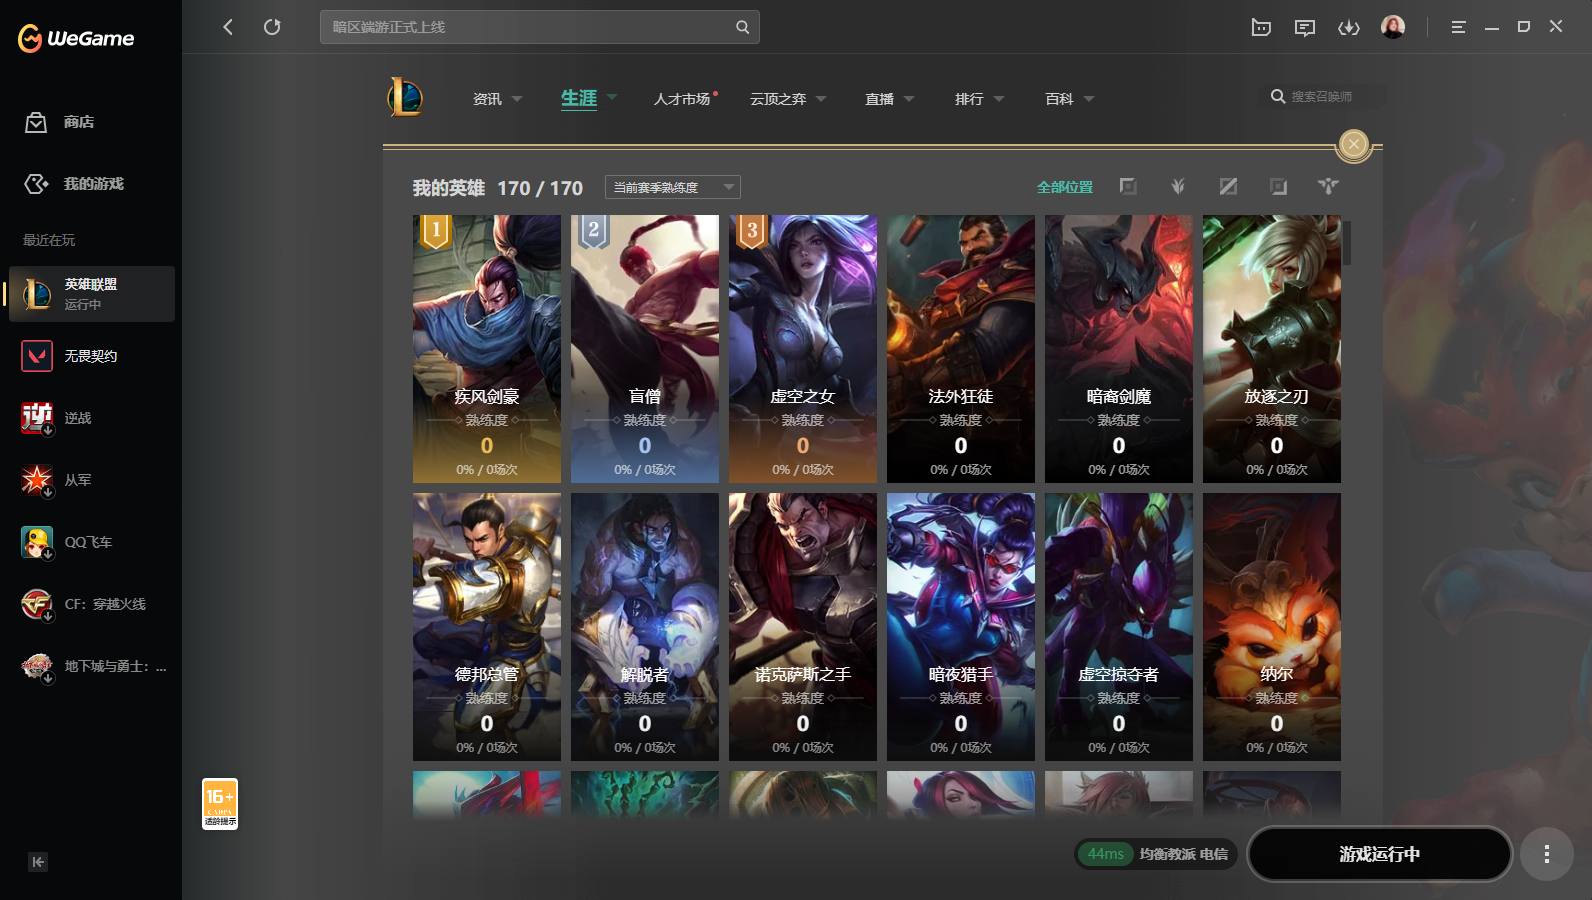Select 逆战 in the recent games list
1592x900 pixels.
pos(92,418)
